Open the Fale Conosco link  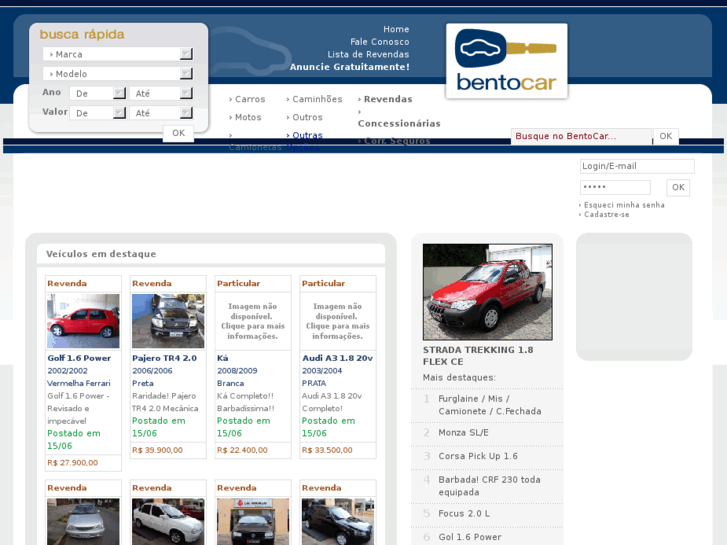(379, 42)
